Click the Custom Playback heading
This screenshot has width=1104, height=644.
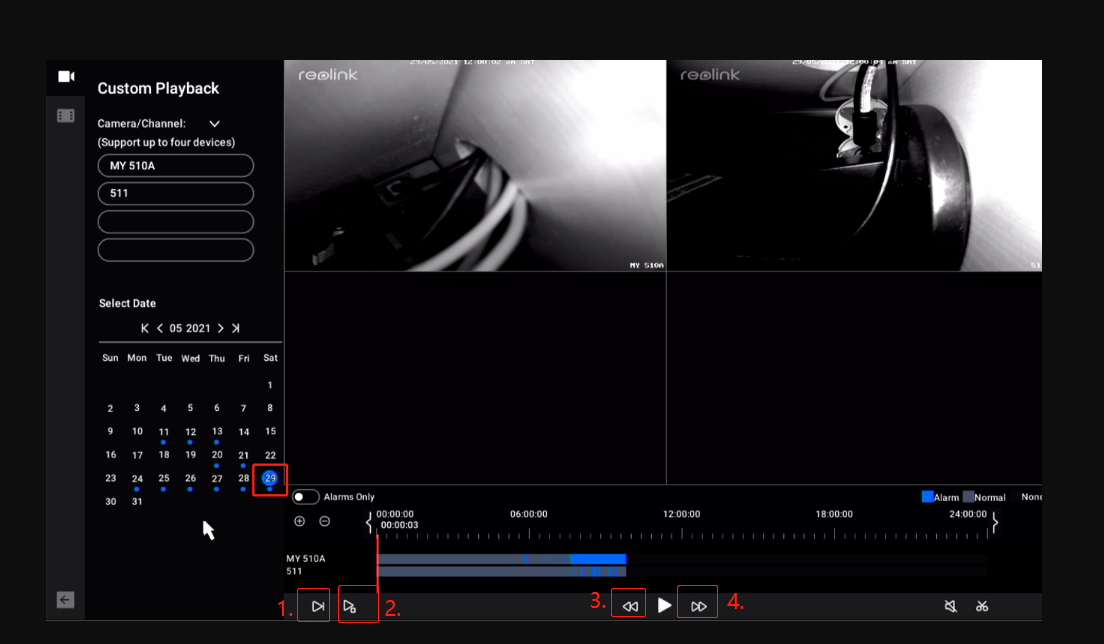tap(158, 89)
